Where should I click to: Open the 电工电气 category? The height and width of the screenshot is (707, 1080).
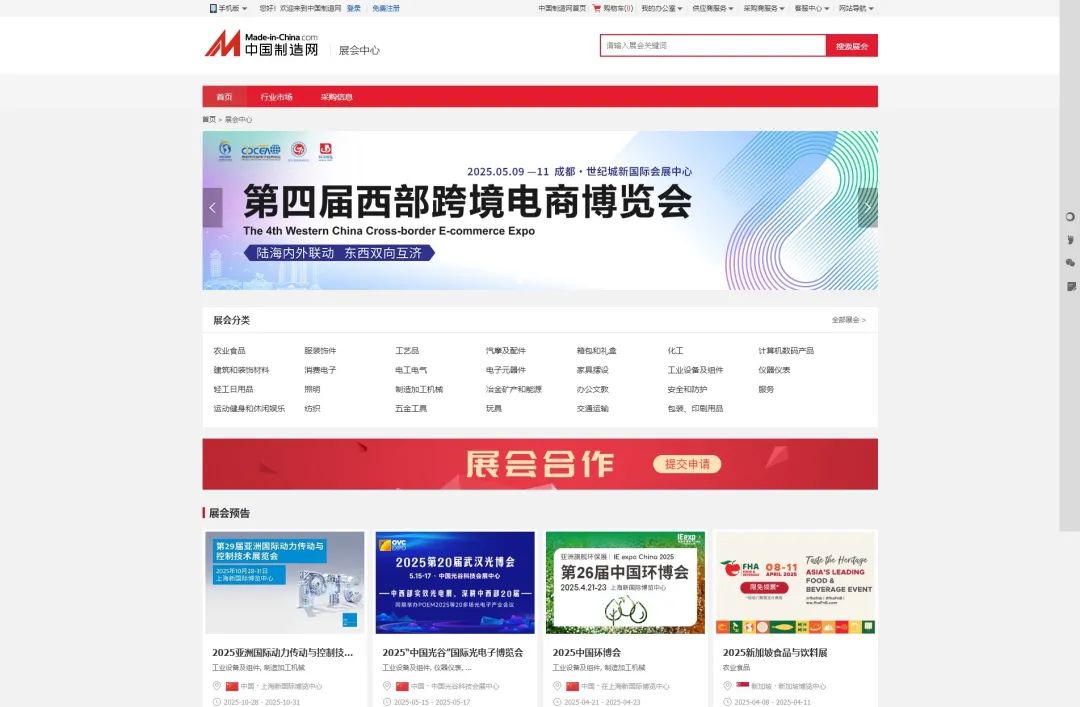tap(411, 370)
